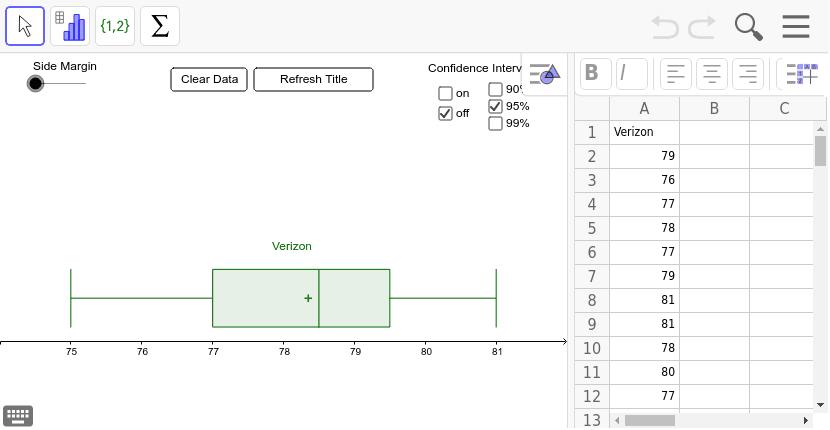Select cell A3 with value 76

click(644, 180)
